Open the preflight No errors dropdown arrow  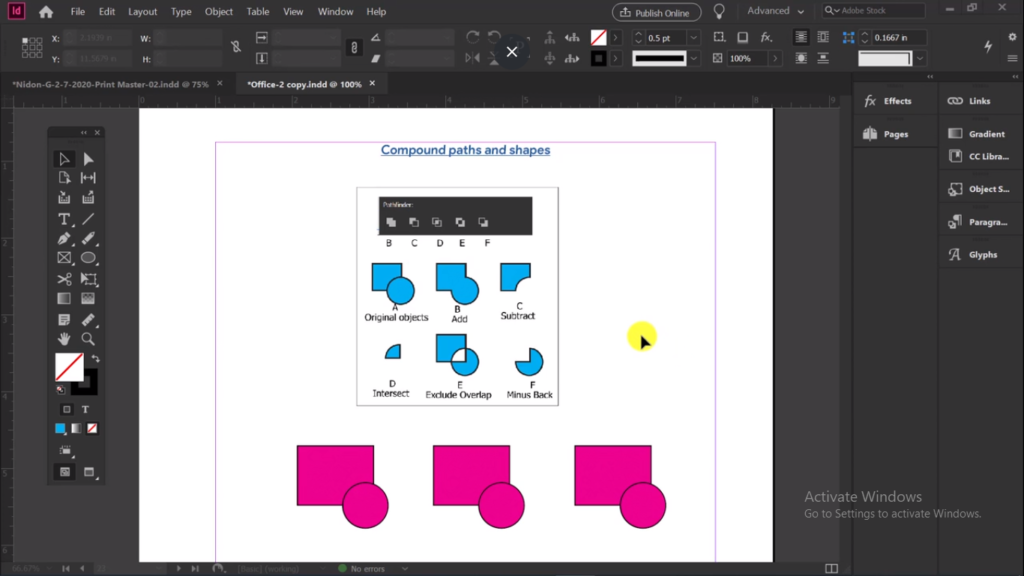pos(405,569)
